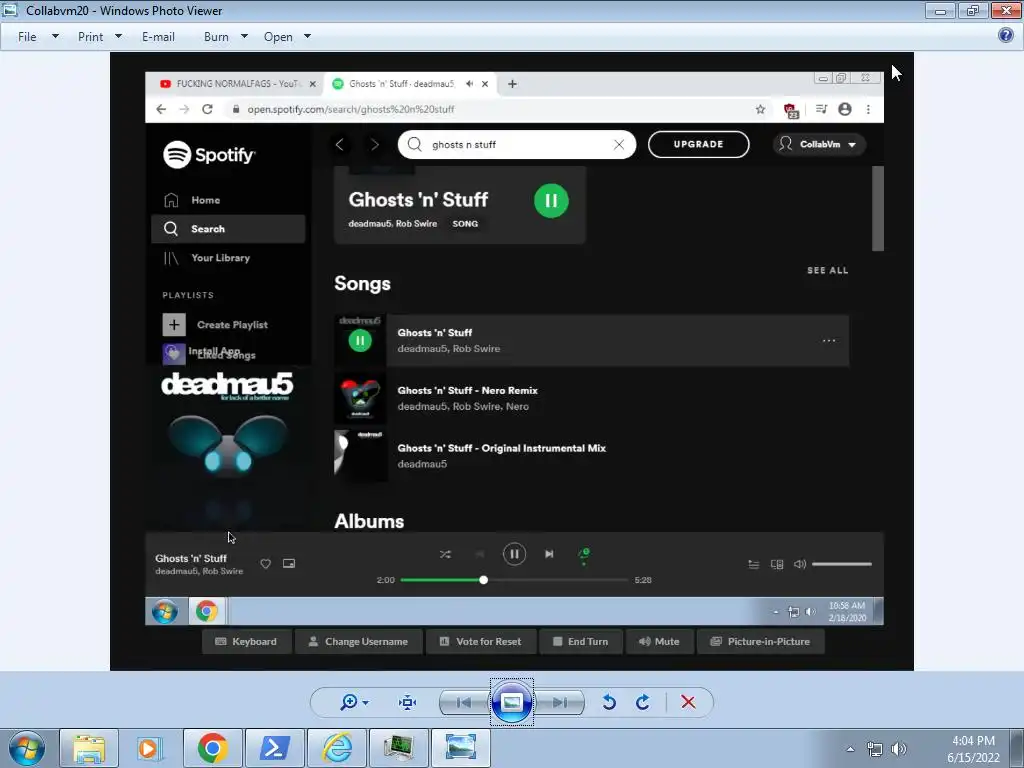Click the Photo Viewer help icon
The width and height of the screenshot is (1024, 768).
click(1006, 35)
